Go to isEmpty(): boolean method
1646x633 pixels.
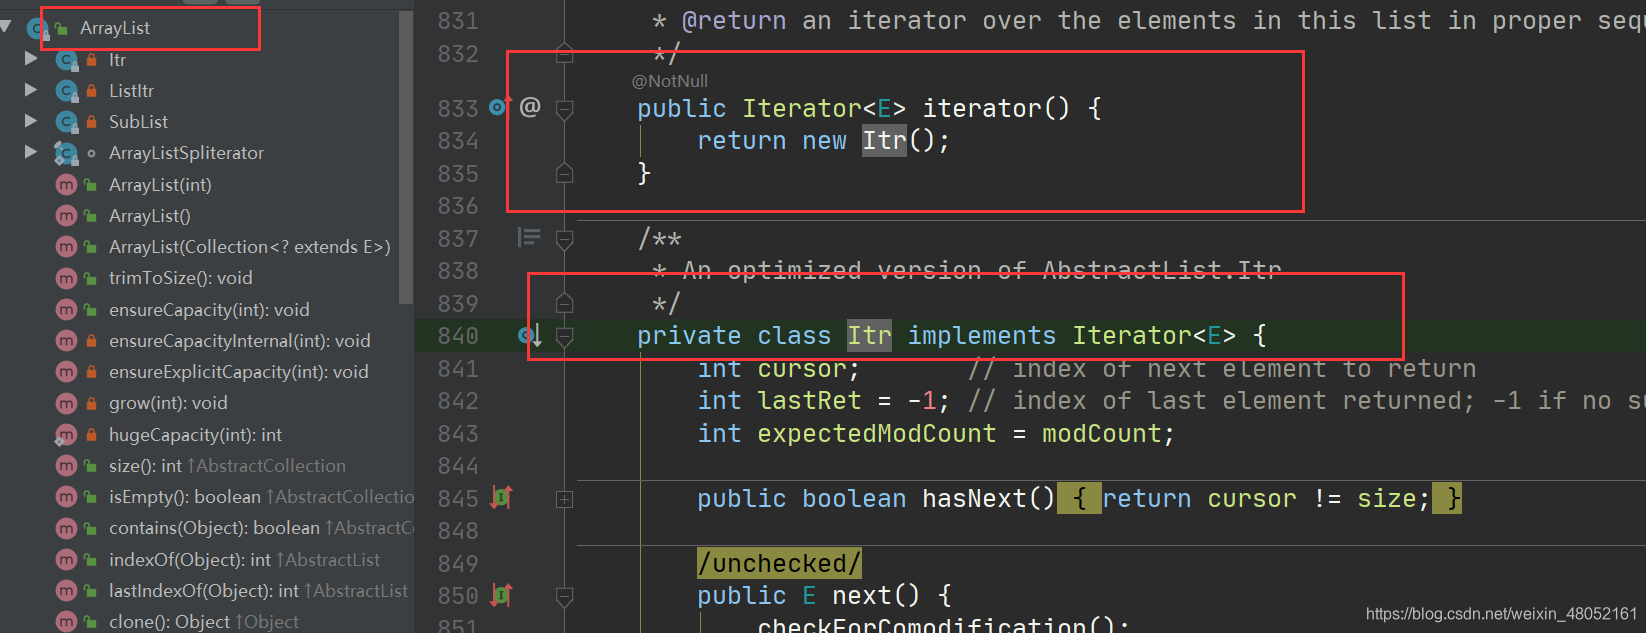click(x=184, y=497)
